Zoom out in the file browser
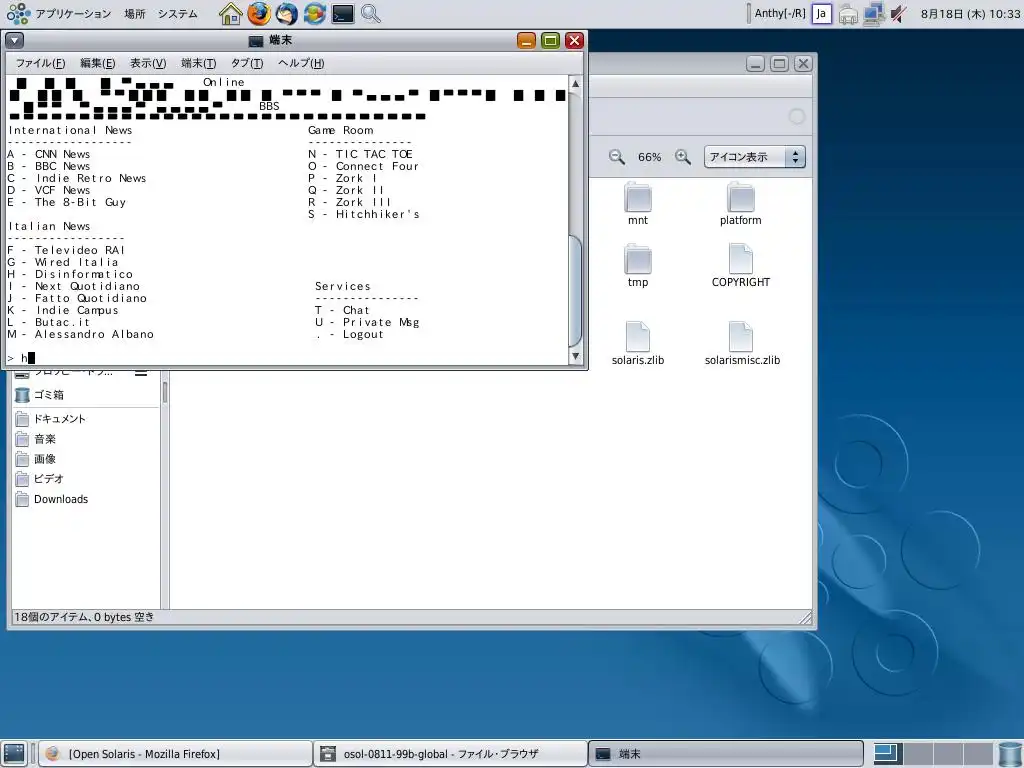 pos(616,157)
